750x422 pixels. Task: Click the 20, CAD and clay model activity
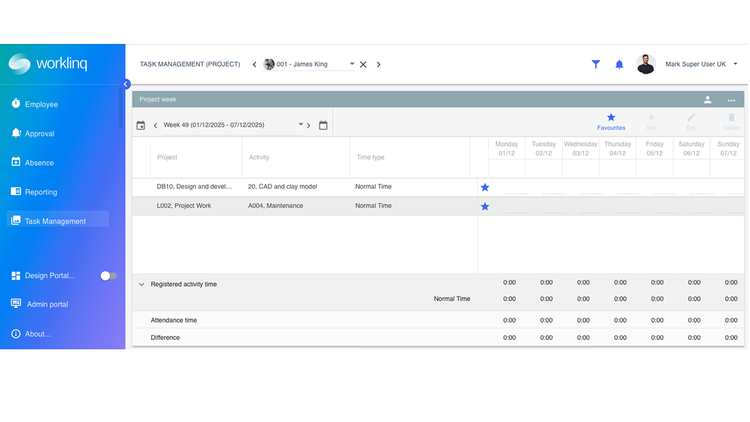(282, 187)
